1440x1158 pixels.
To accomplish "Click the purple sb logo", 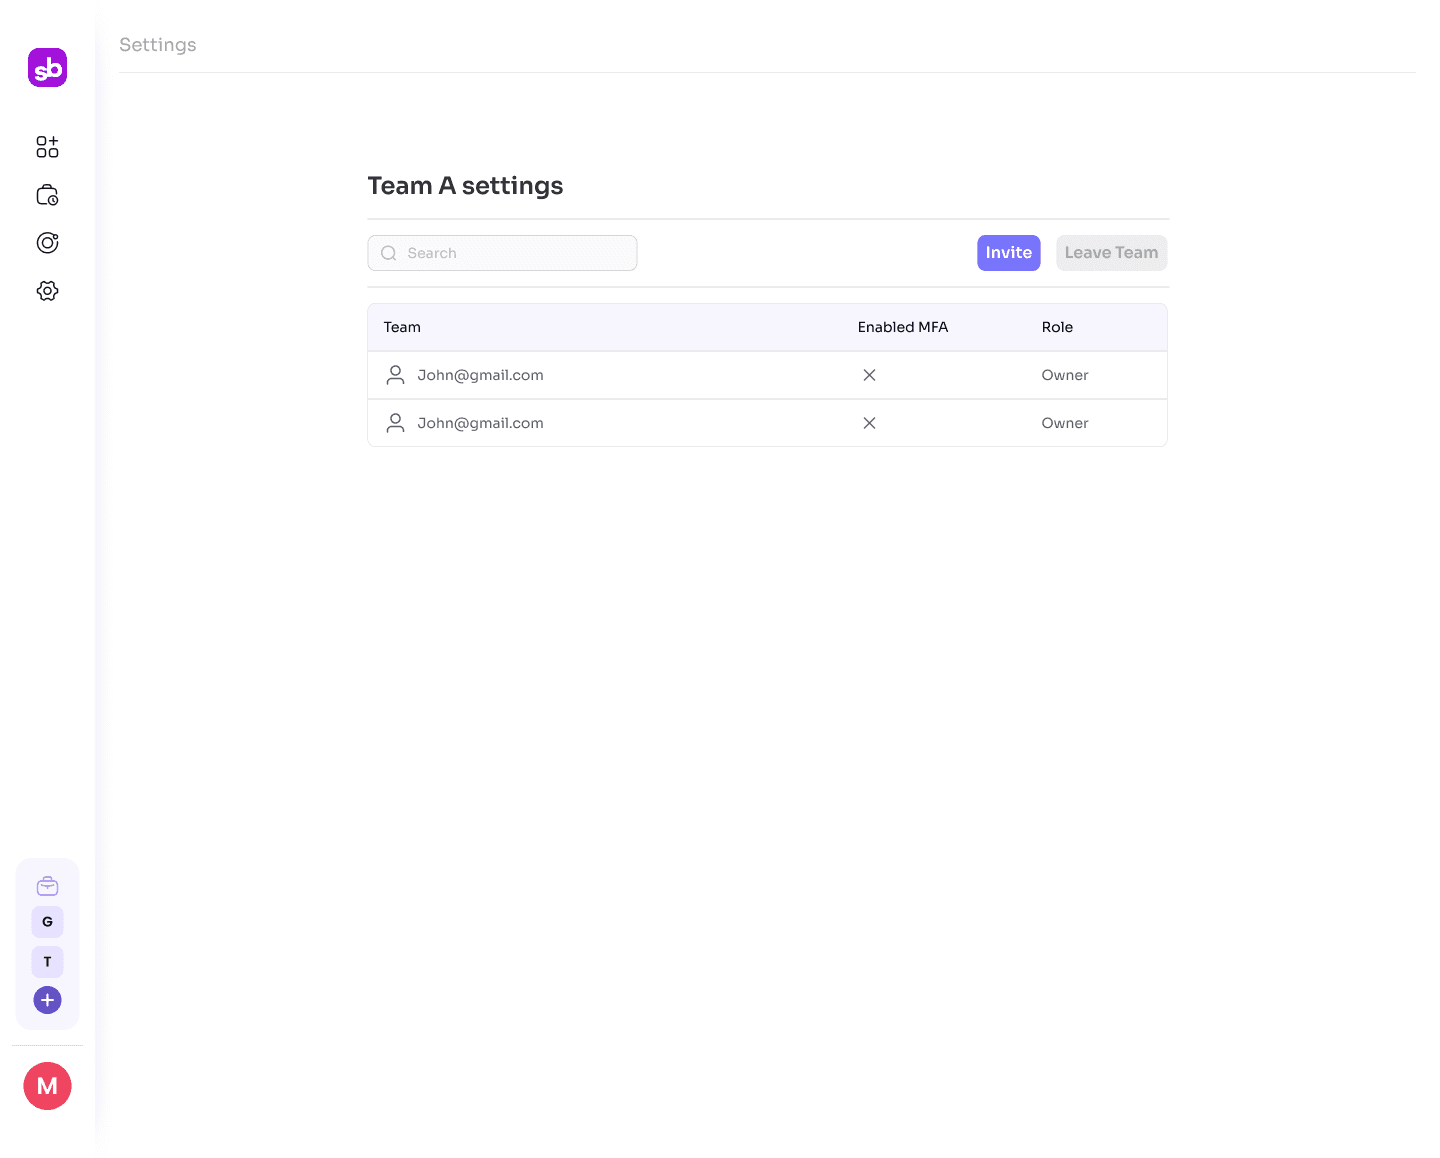I will pyautogui.click(x=47, y=68).
